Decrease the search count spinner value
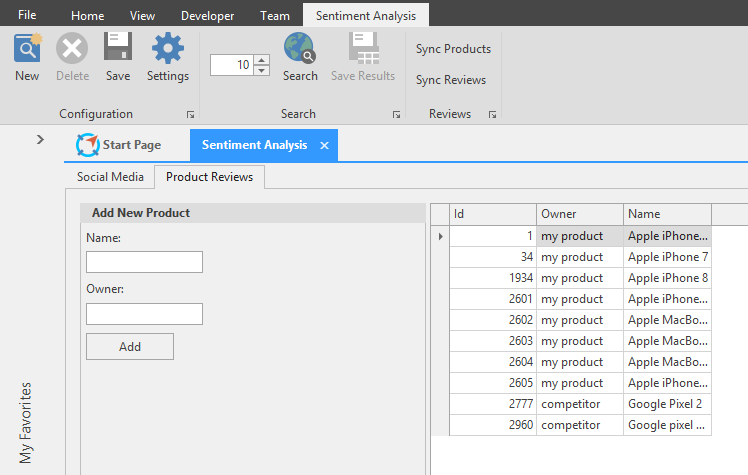This screenshot has height=475, width=748. point(261,71)
